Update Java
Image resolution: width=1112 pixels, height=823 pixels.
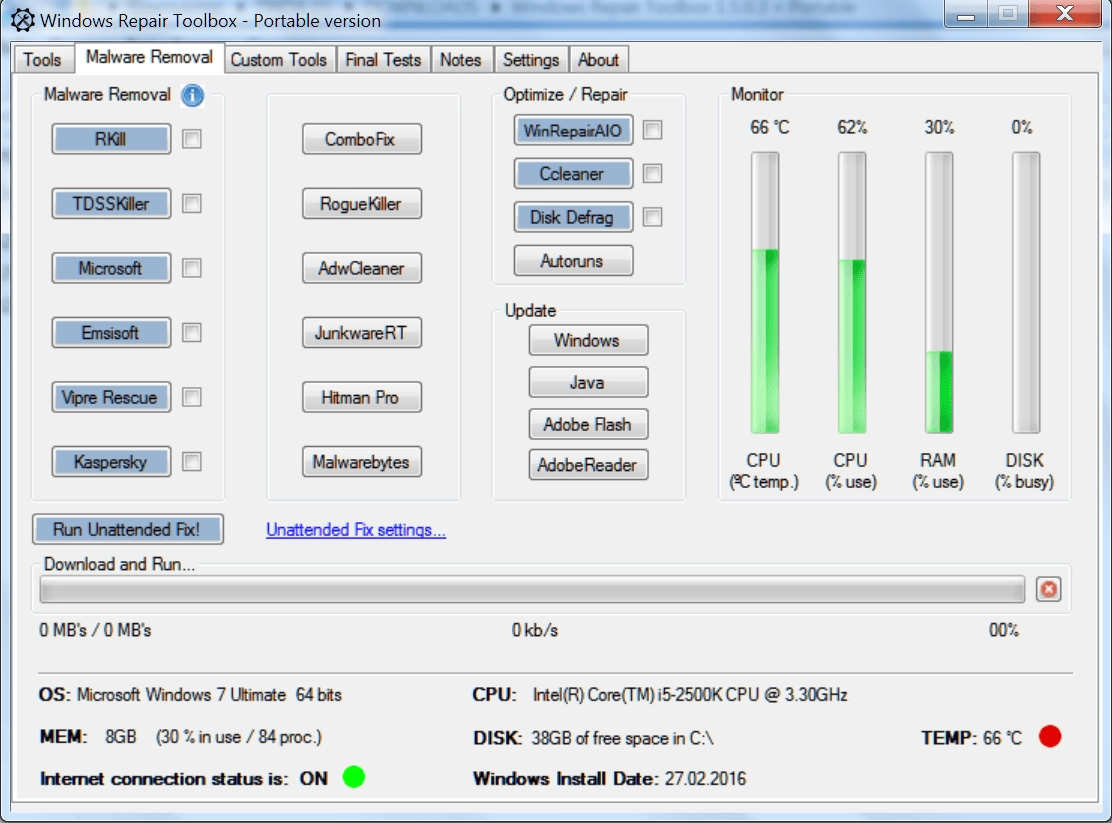click(588, 382)
